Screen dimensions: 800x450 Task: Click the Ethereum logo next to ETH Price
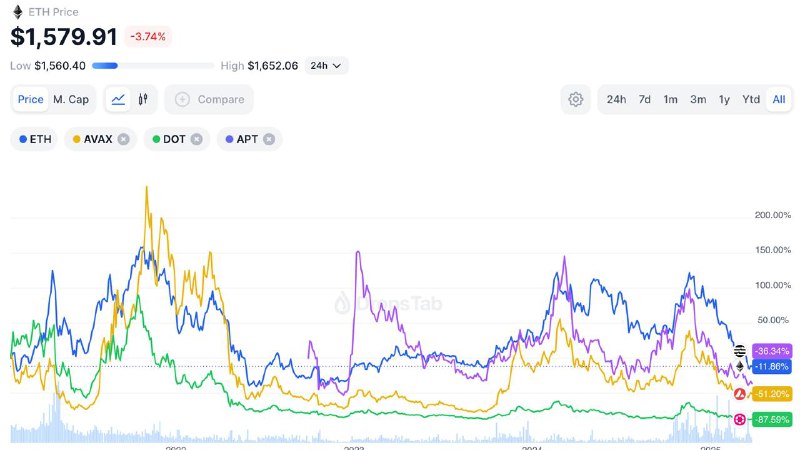coord(18,12)
